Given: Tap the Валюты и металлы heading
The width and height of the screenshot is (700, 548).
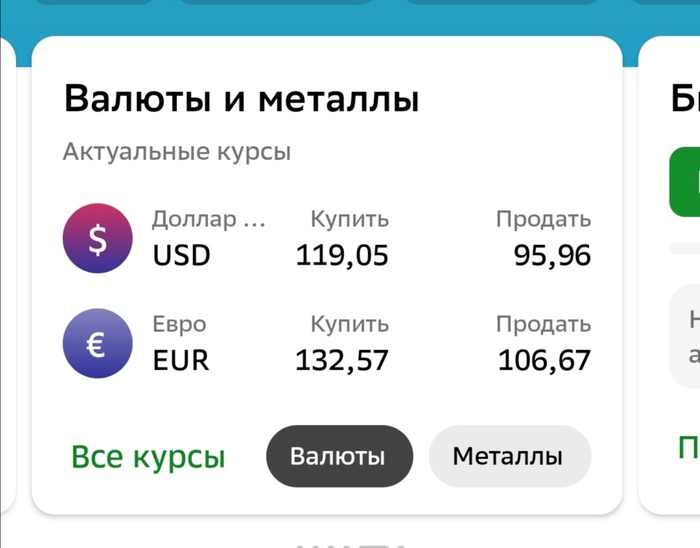Looking at the screenshot, I should pyautogui.click(x=241, y=99).
